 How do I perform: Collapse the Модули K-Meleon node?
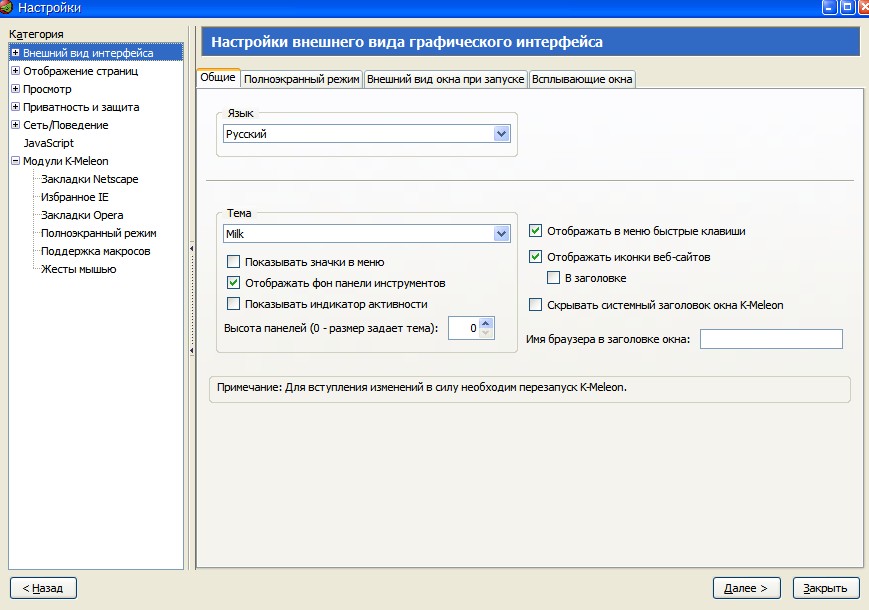15,161
